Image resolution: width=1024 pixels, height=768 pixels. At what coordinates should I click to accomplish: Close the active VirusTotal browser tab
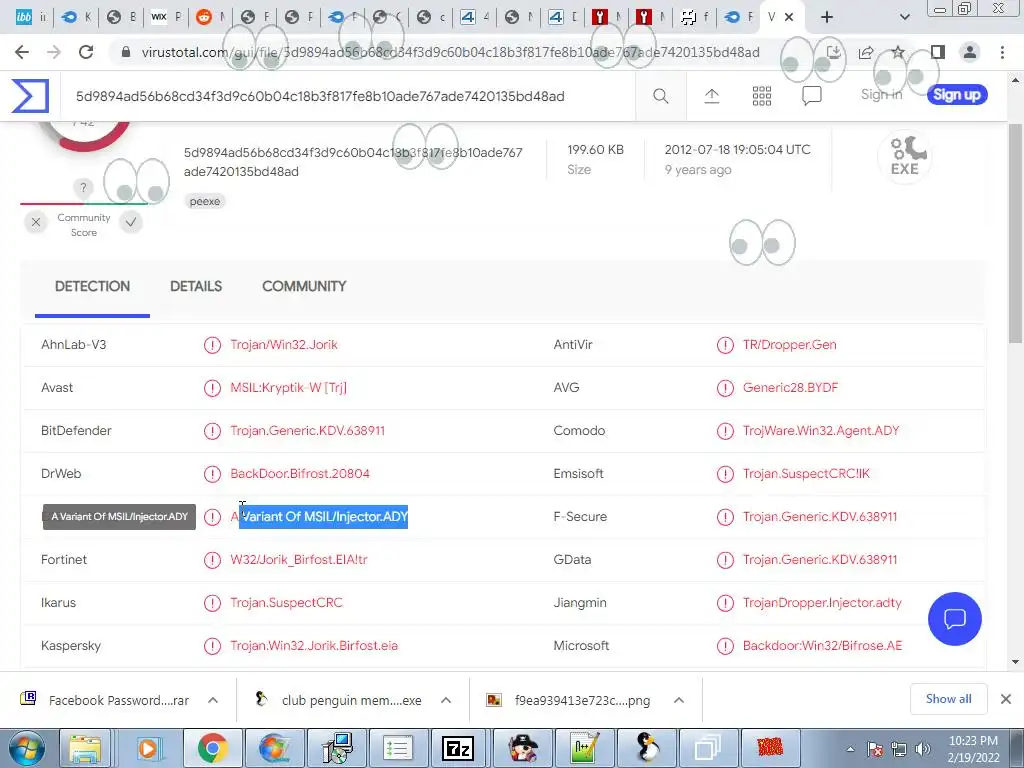click(789, 17)
